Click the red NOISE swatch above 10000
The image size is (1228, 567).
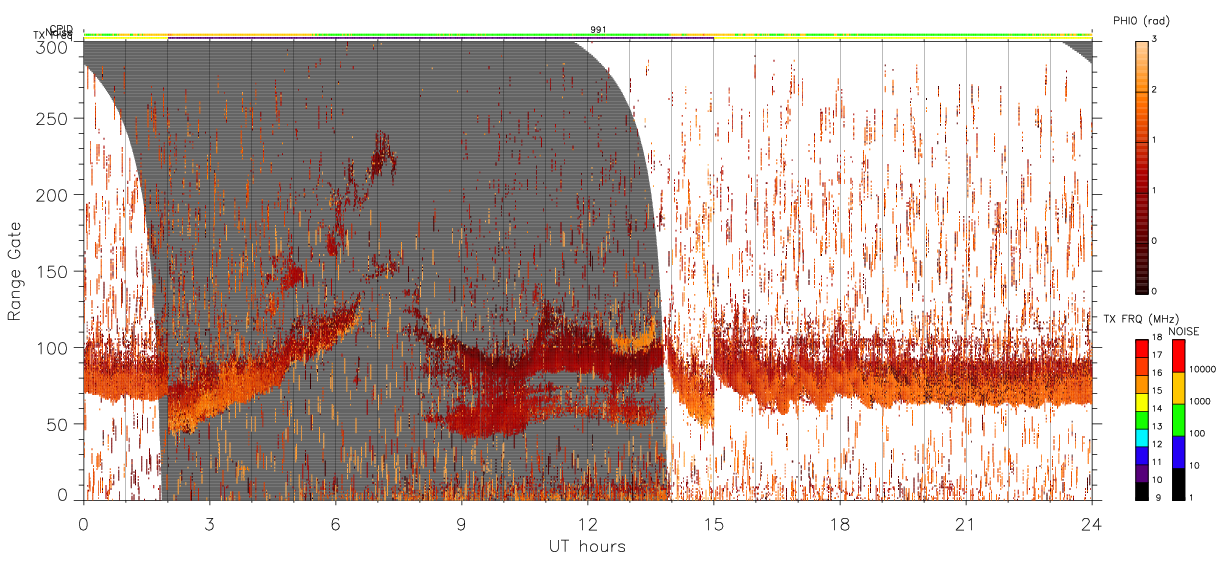coord(1179,356)
